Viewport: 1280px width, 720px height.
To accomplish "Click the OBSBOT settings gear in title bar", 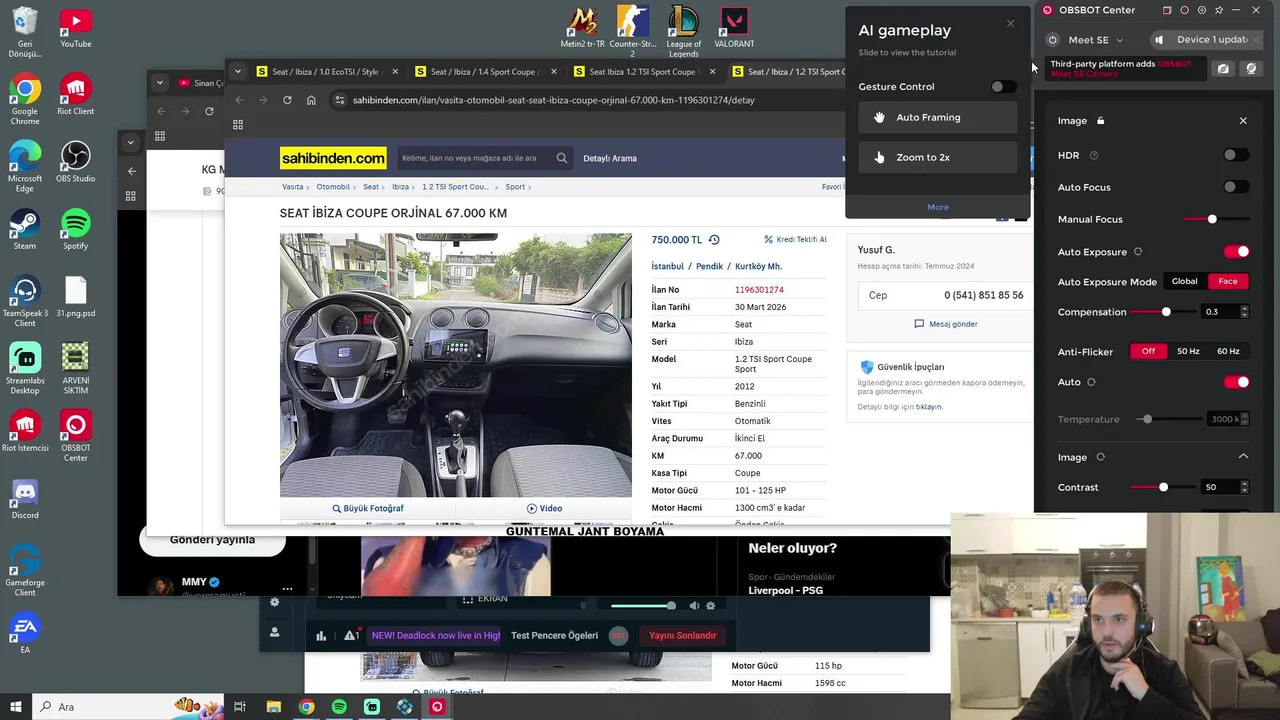I will [x=1202, y=10].
